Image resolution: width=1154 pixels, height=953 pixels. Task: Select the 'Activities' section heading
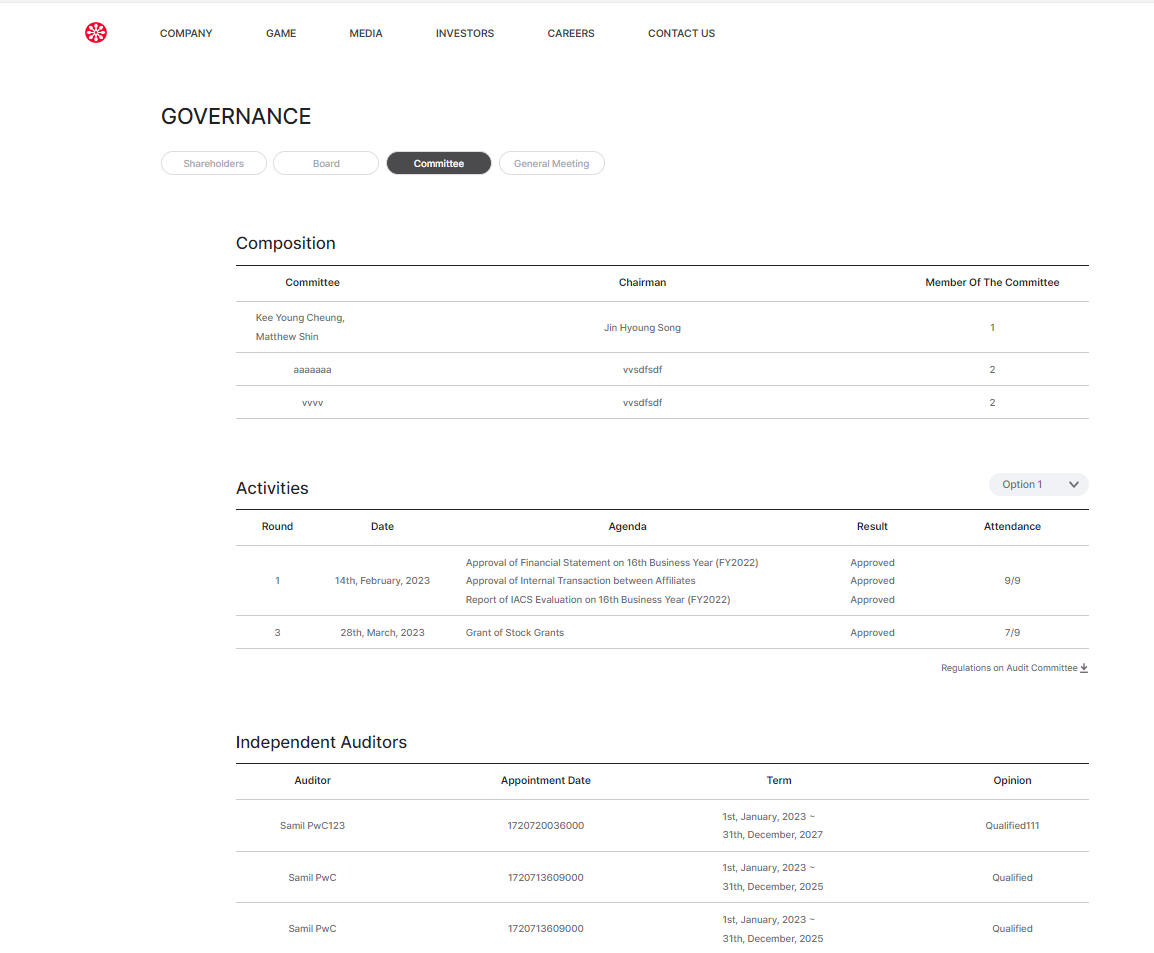[272, 488]
